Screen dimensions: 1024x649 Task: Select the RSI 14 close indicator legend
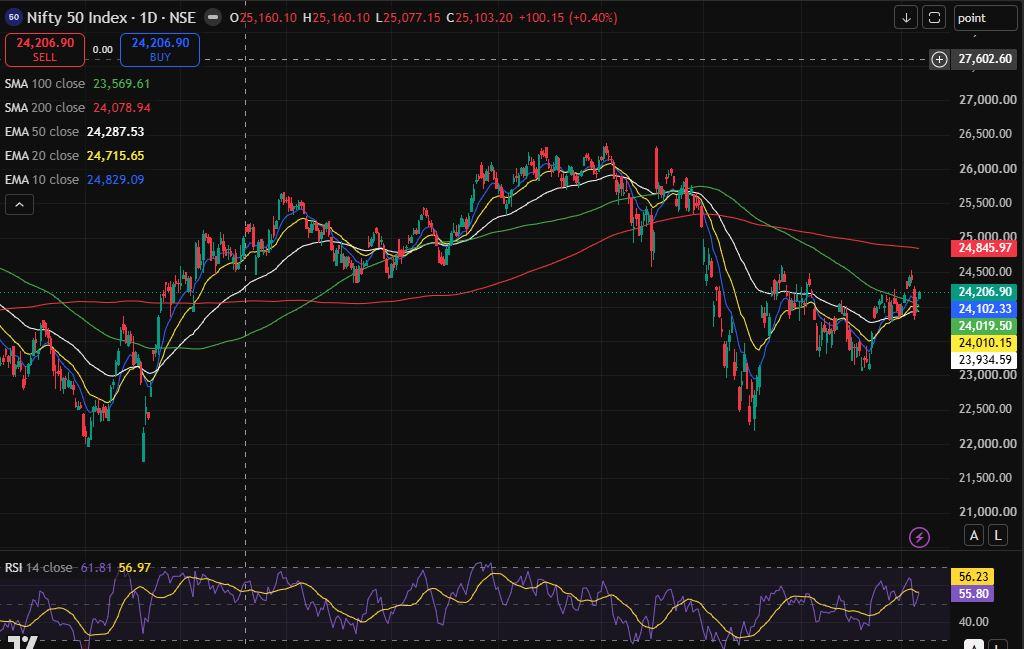click(x=77, y=567)
